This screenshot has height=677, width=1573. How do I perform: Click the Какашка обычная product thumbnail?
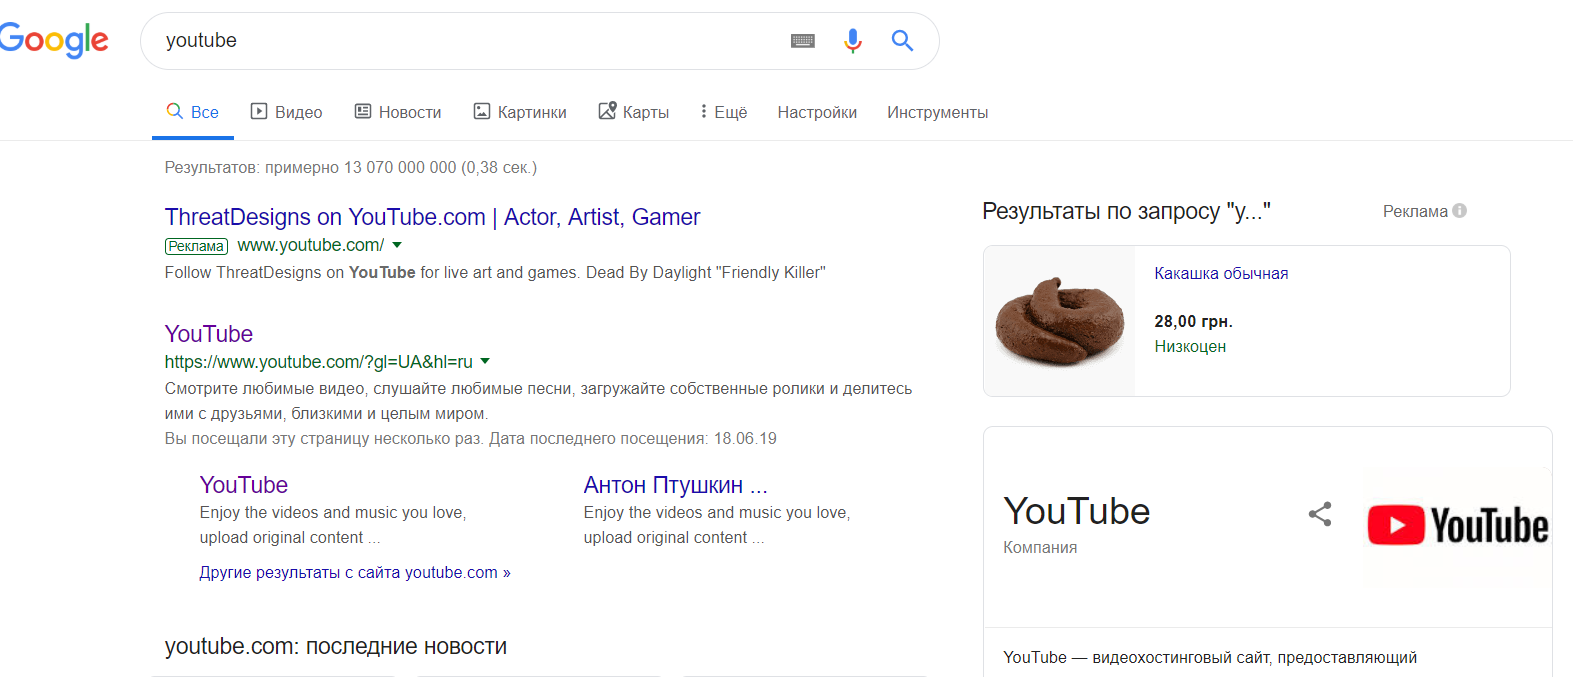(x=1059, y=321)
